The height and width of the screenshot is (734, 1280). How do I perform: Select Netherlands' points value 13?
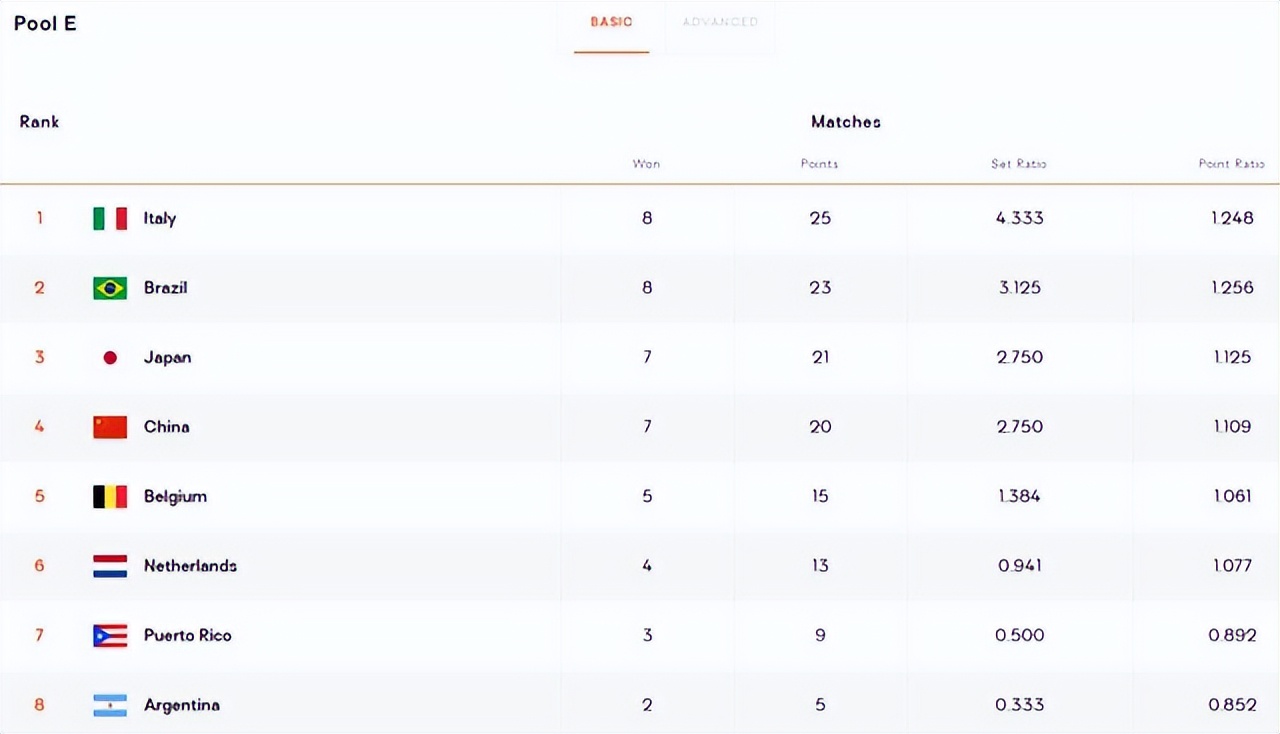[820, 566]
